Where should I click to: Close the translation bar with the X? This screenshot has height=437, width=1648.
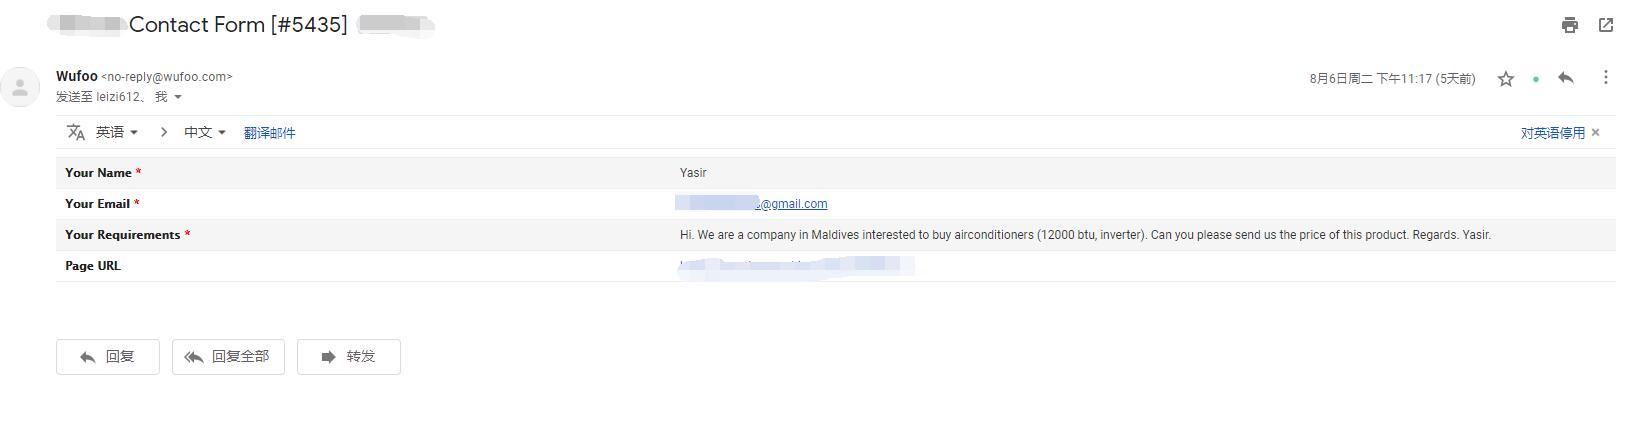[1596, 133]
